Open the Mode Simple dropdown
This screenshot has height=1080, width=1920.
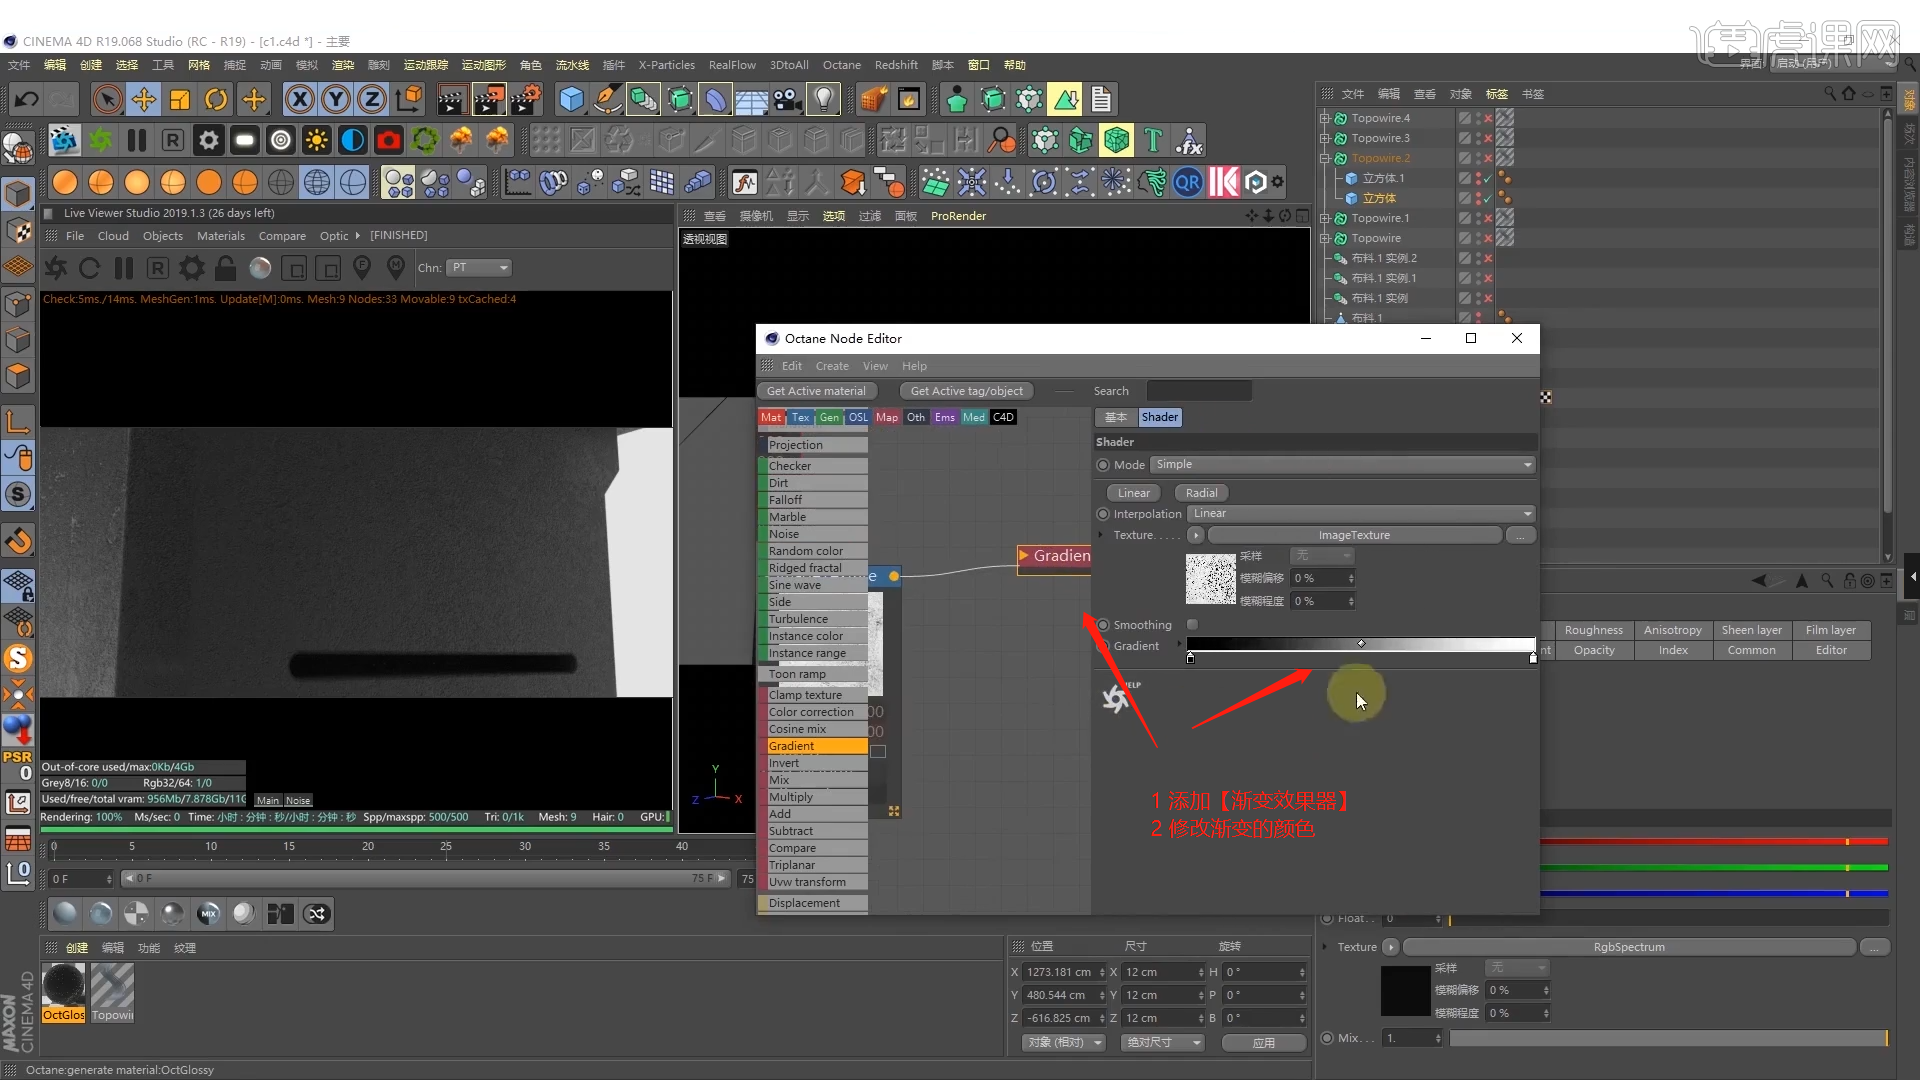click(x=1343, y=465)
